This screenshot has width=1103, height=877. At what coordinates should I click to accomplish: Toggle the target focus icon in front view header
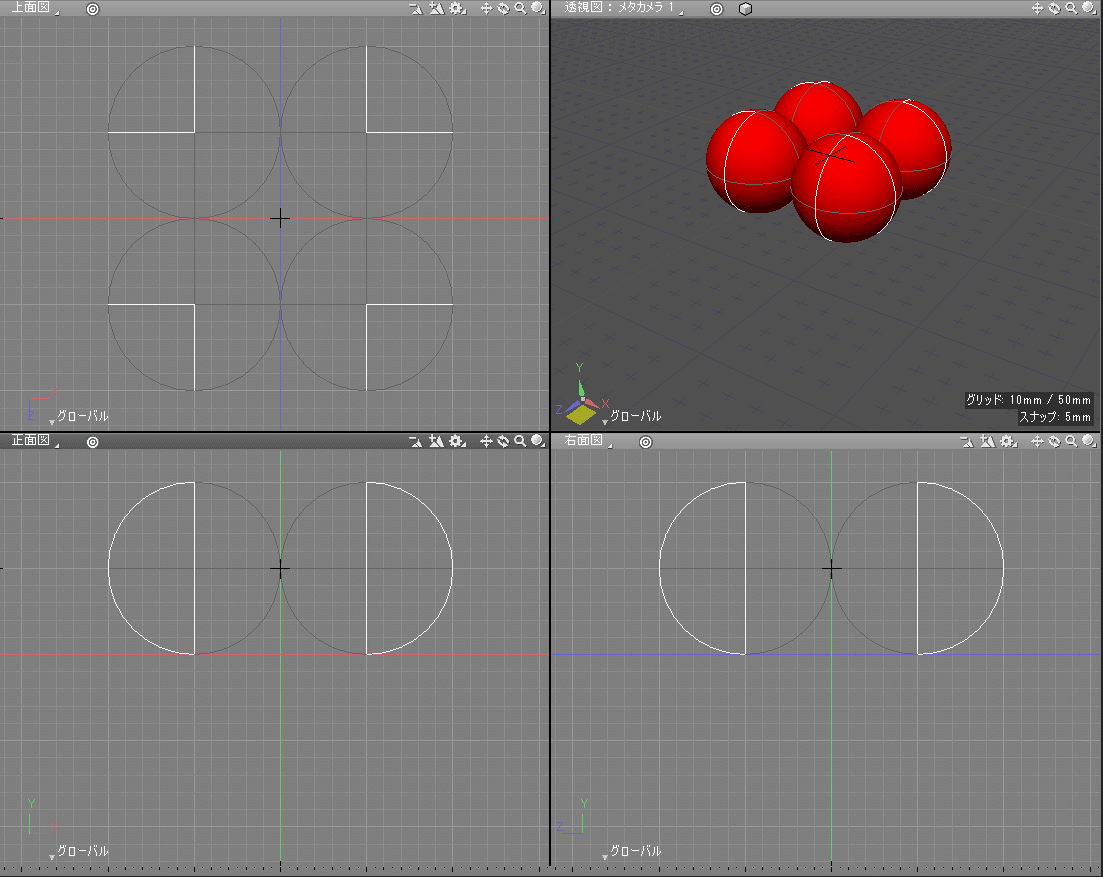point(92,441)
